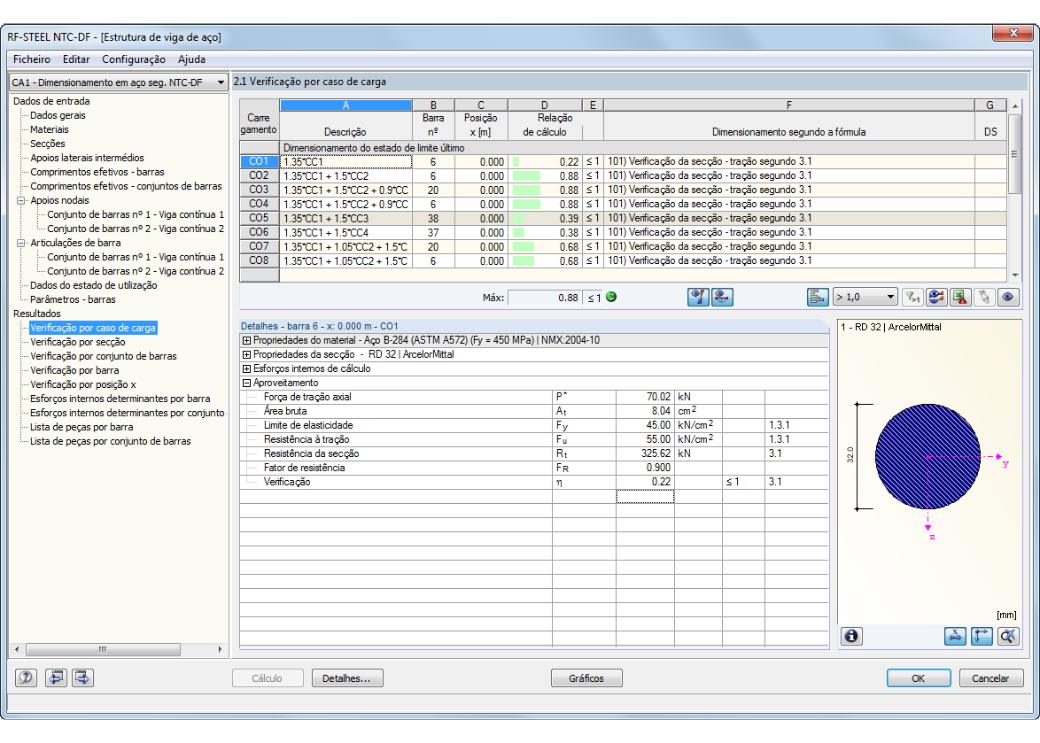Toggle the section dimensions display icon
This screenshot has height=743, width=1040.
pos(955,636)
